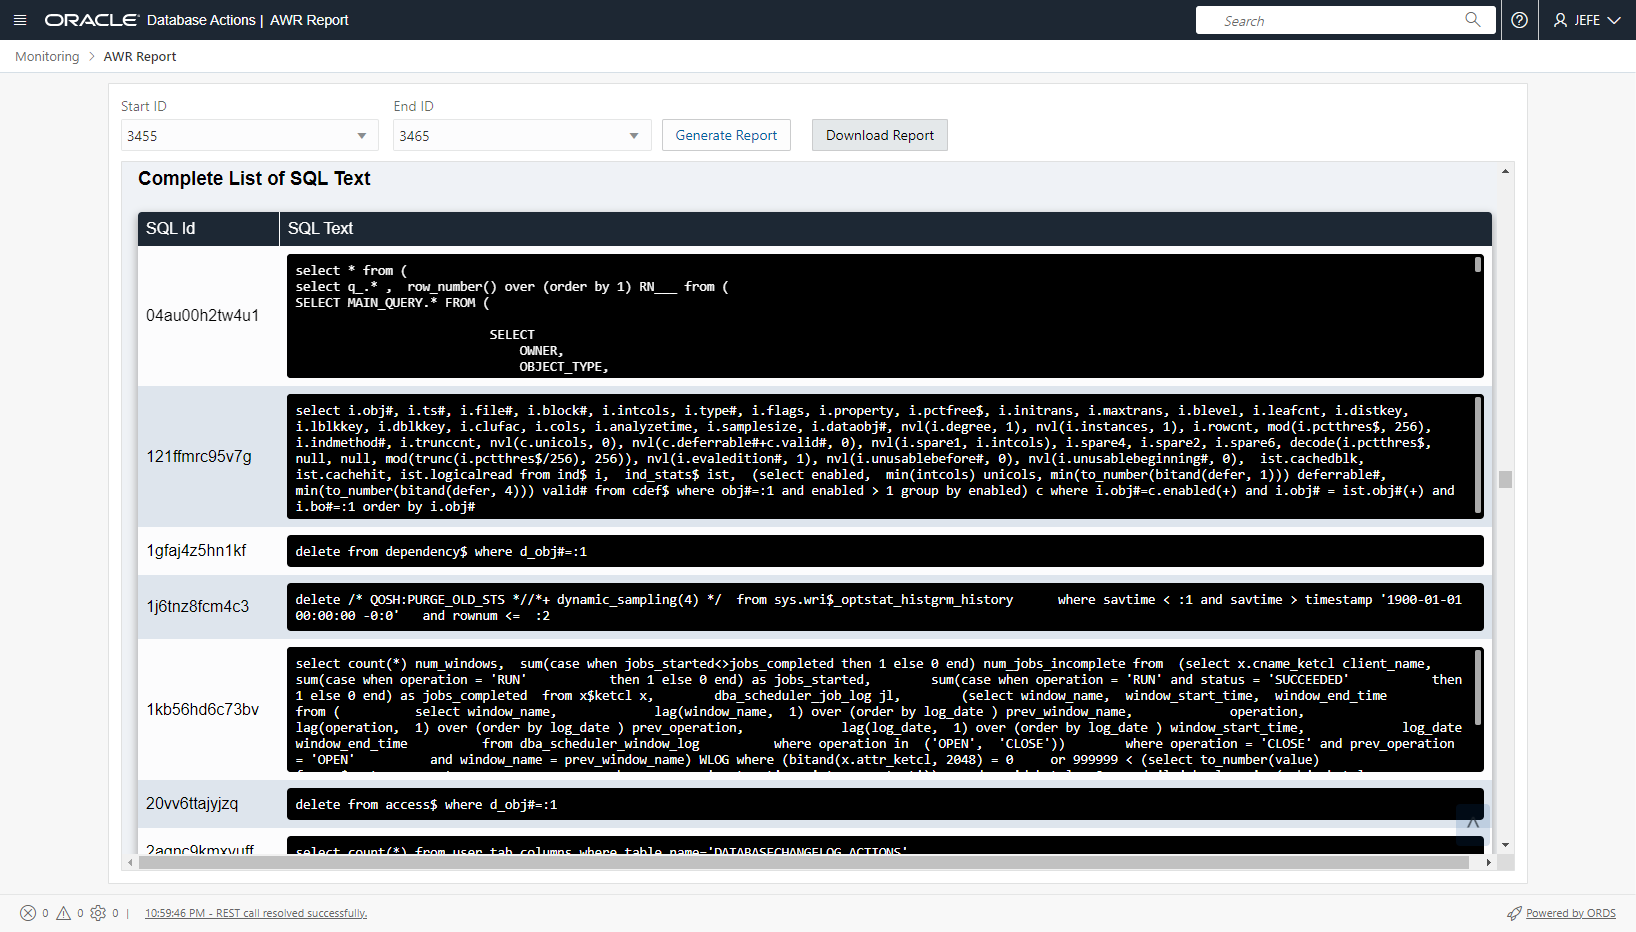Click the ORDS rocket icon
Screen dimensions: 1636x932
[x=1514, y=913]
